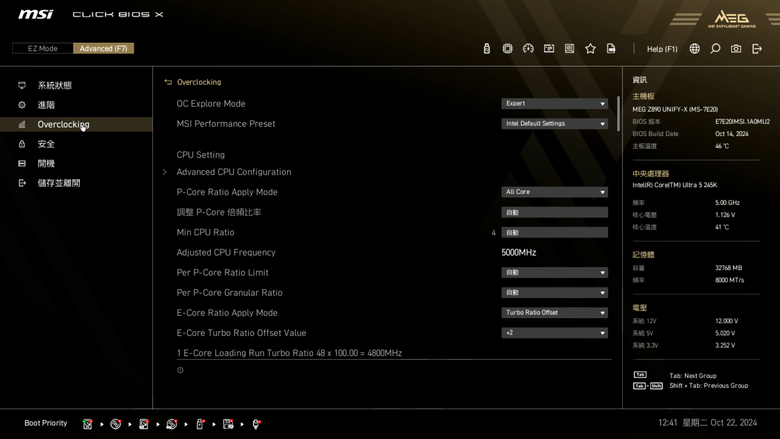This screenshot has width=780, height=439.
Task: Open Favorites star icon
Action: 590,48
